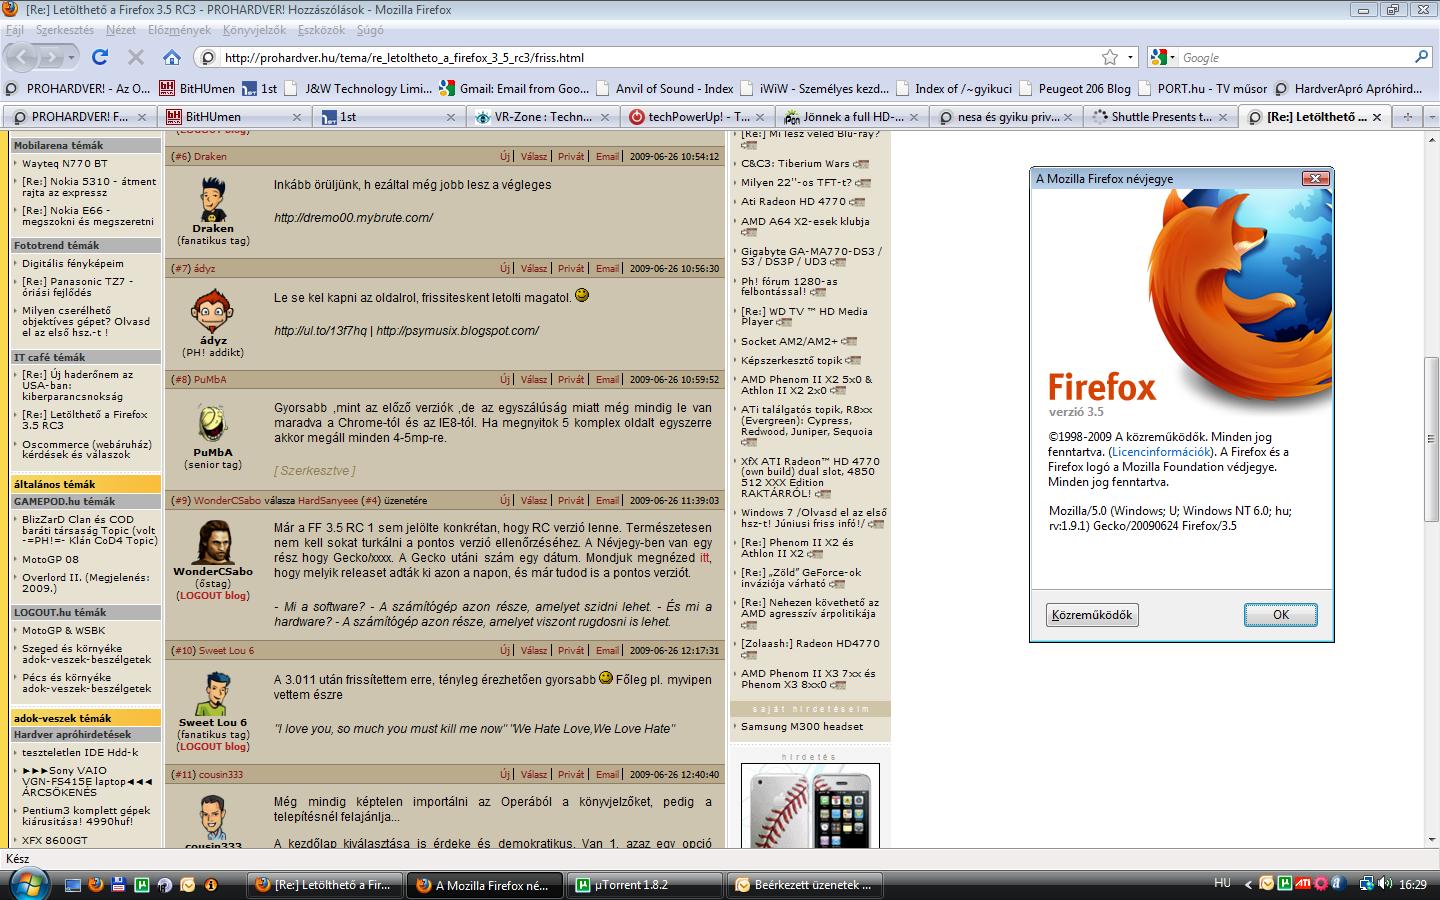Open the Socket AM2/AM2+ topic
Image resolution: width=1440 pixels, height=900 pixels.
point(789,341)
